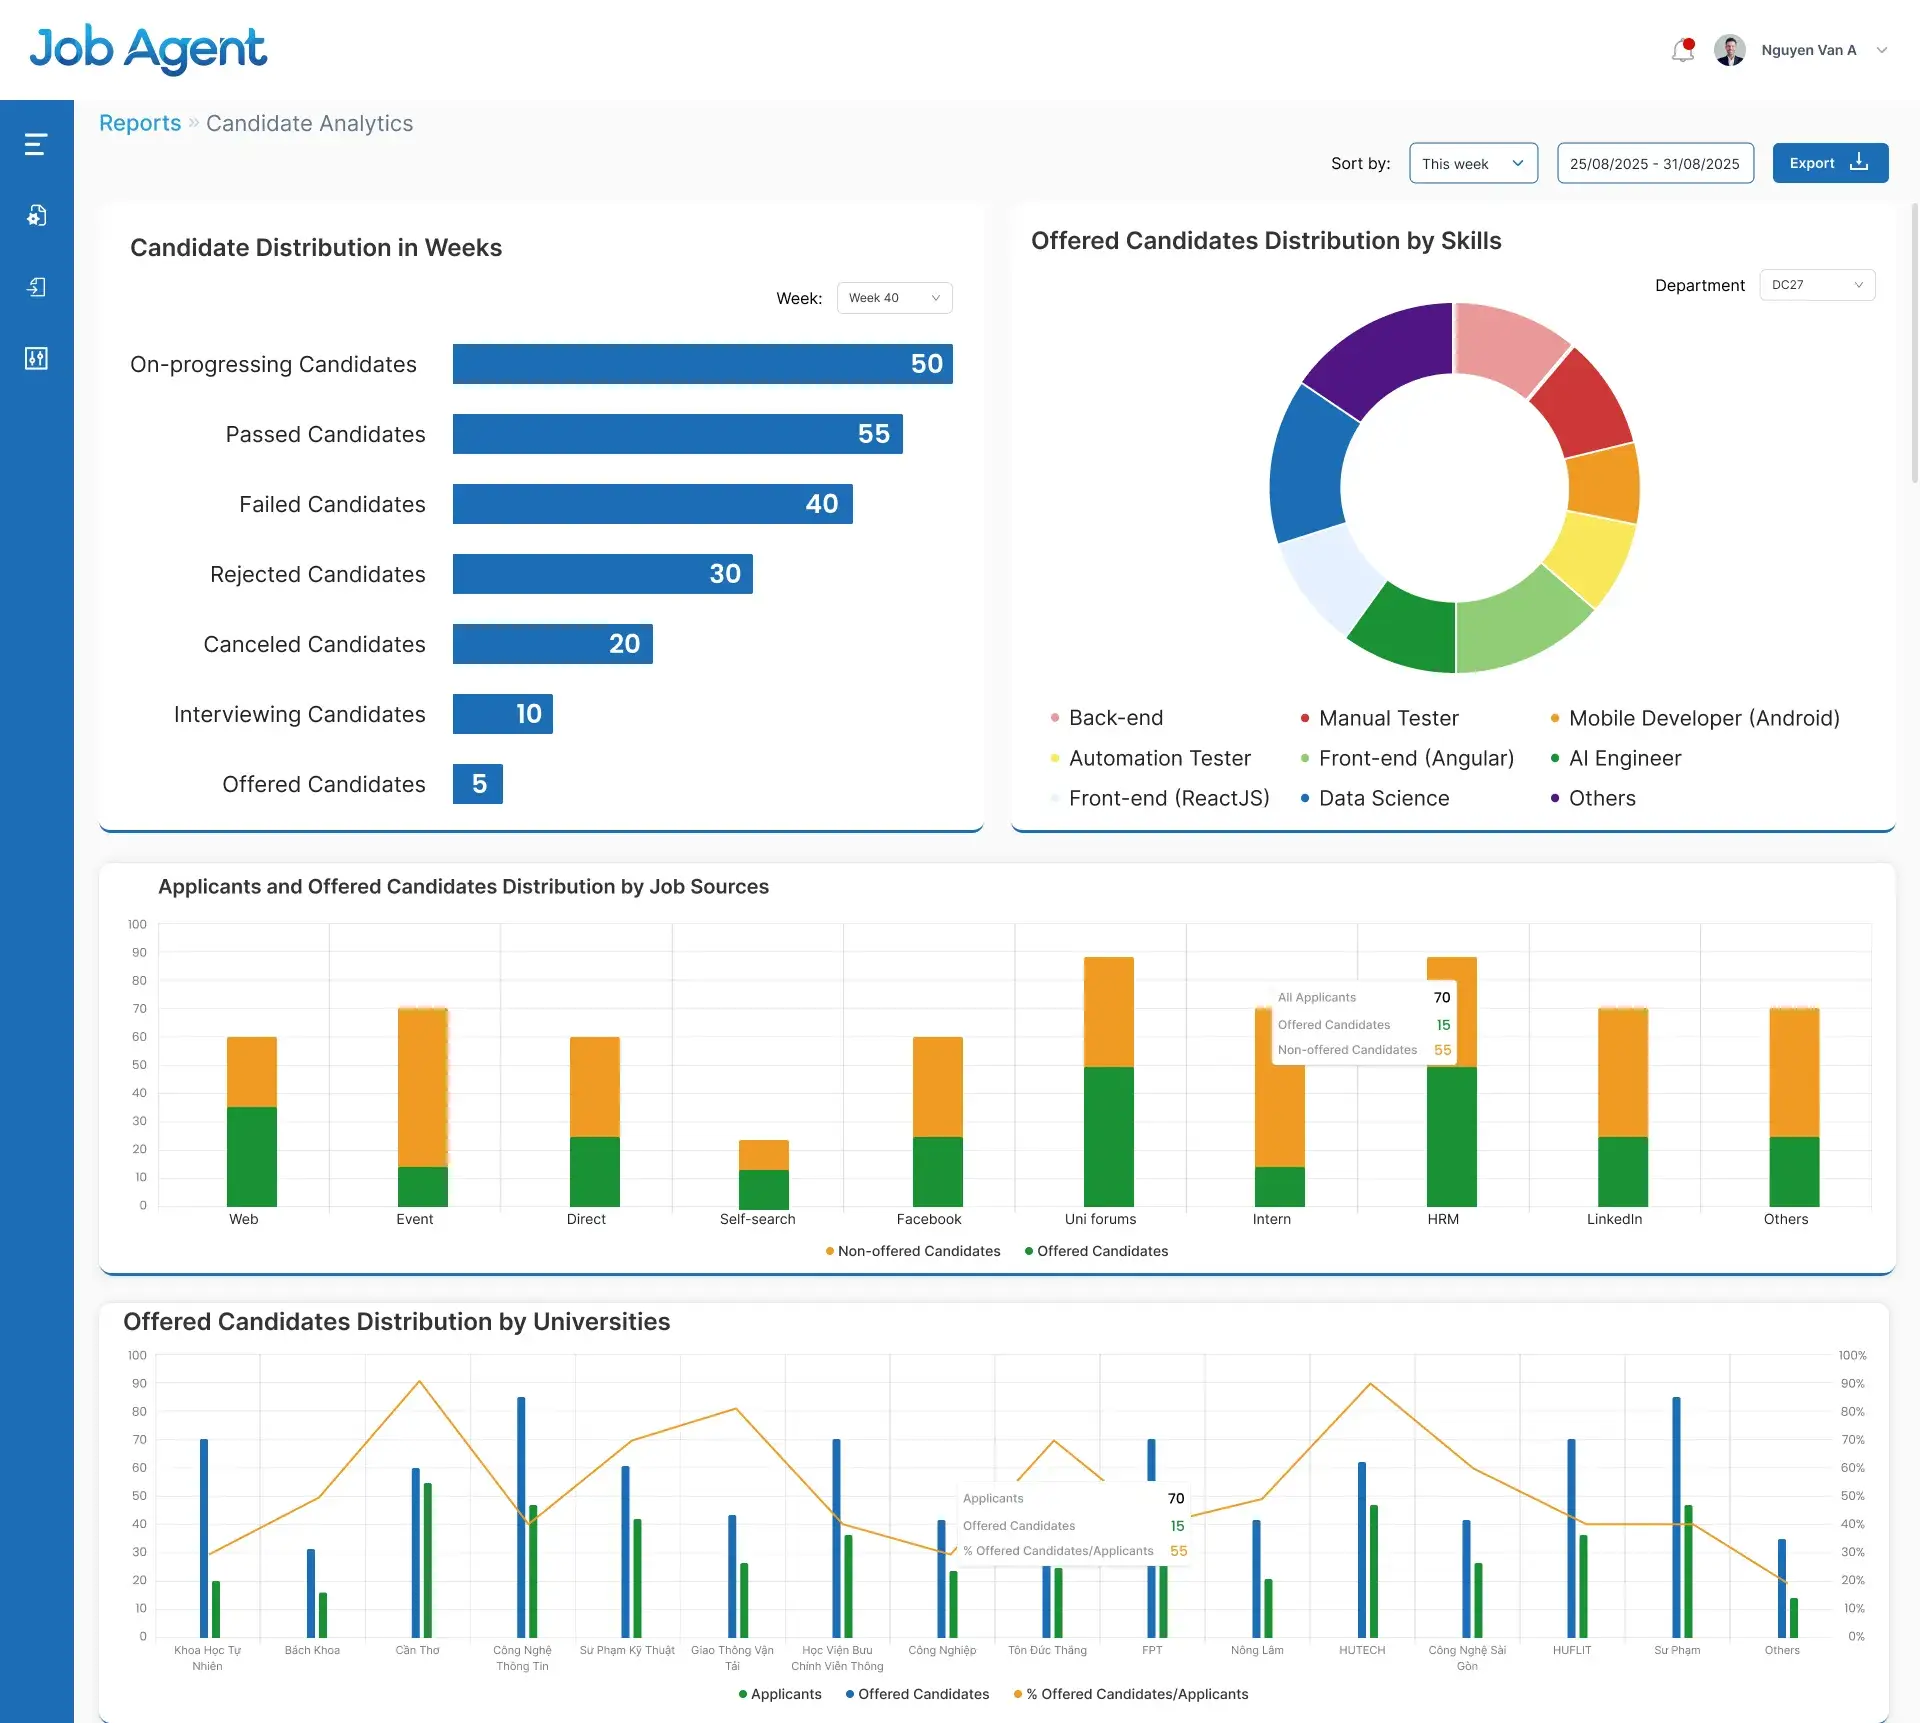Toggle the Manual Tester legend item

[x=1379, y=718]
